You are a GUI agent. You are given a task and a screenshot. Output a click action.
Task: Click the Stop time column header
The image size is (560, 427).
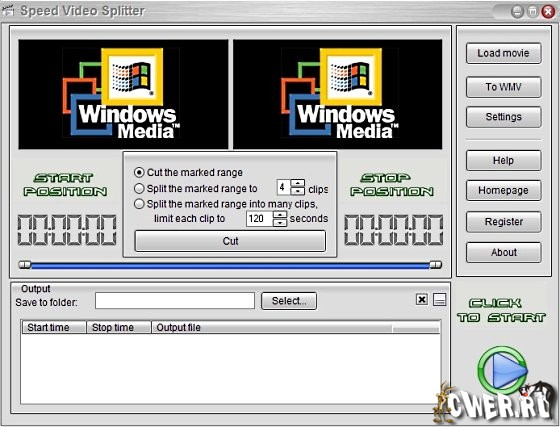click(119, 327)
